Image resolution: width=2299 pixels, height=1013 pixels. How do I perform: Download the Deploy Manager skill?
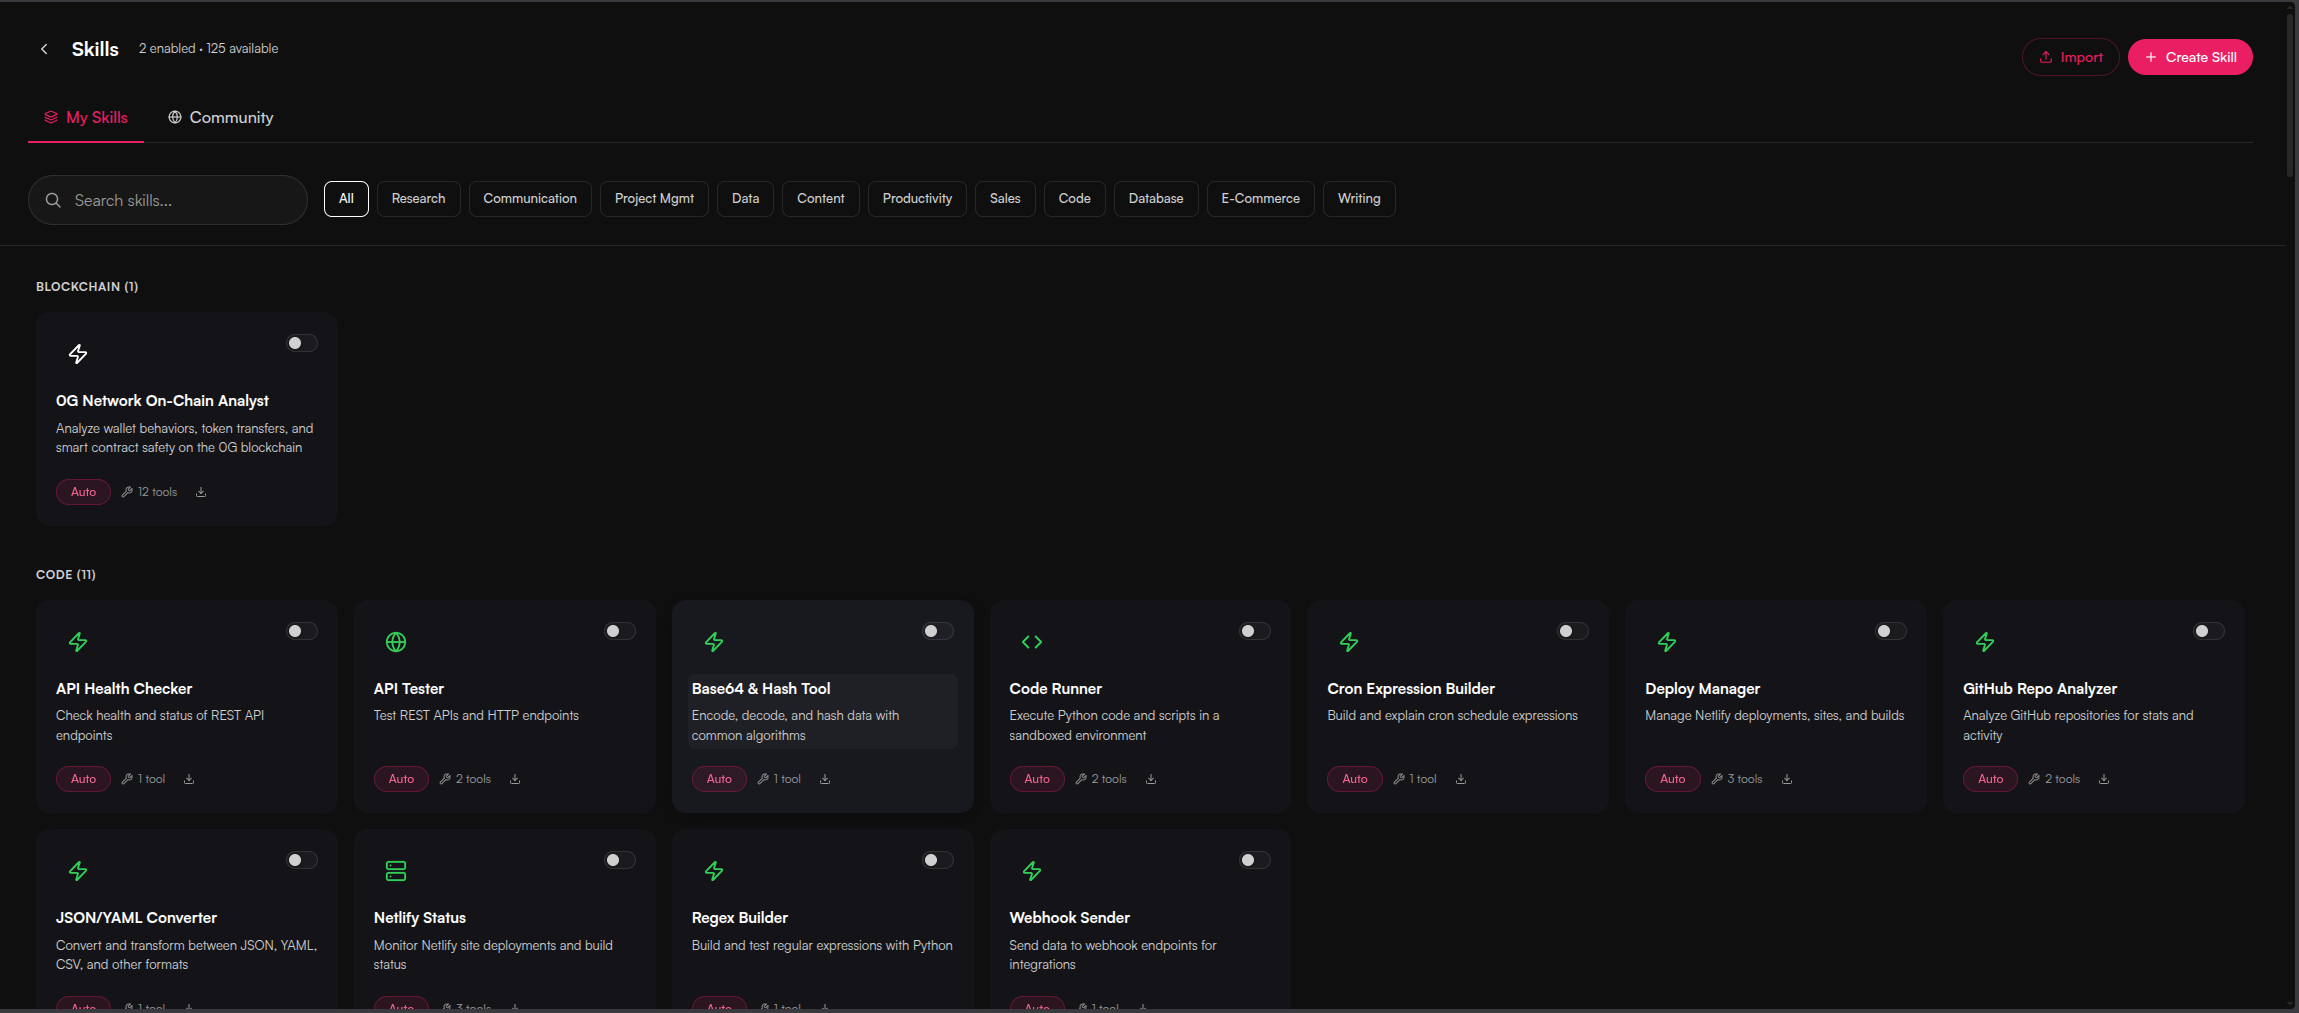click(x=1787, y=779)
